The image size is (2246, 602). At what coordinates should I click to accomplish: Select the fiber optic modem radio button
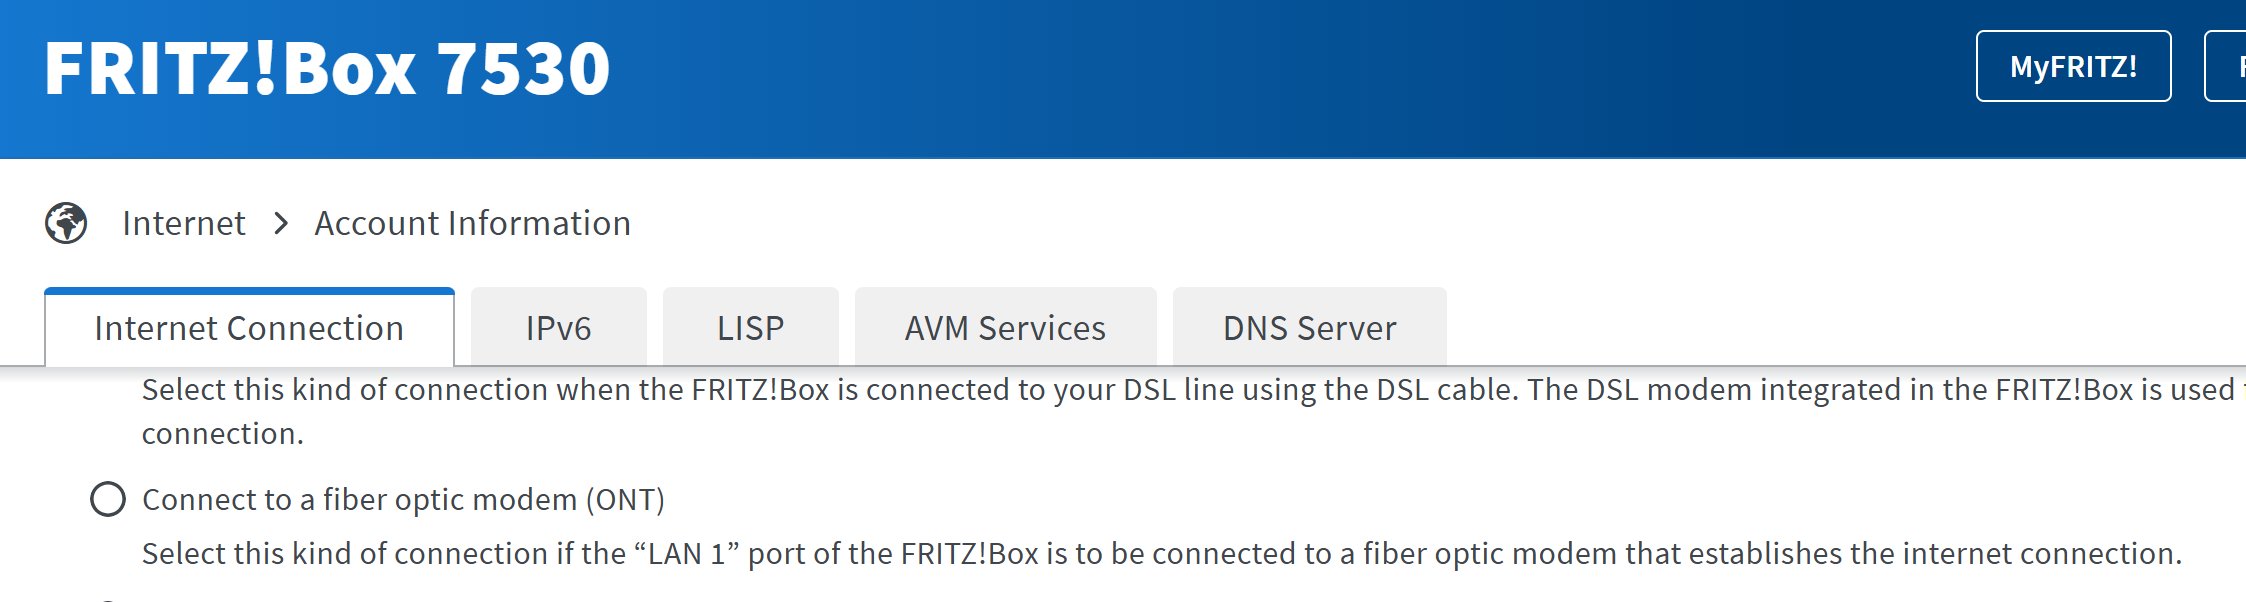[108, 499]
